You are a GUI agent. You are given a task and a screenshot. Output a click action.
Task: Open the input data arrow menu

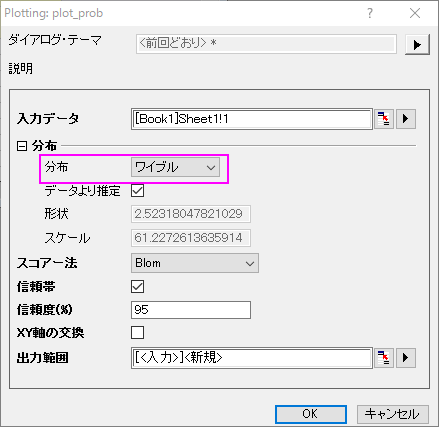pyautogui.click(x=405, y=119)
